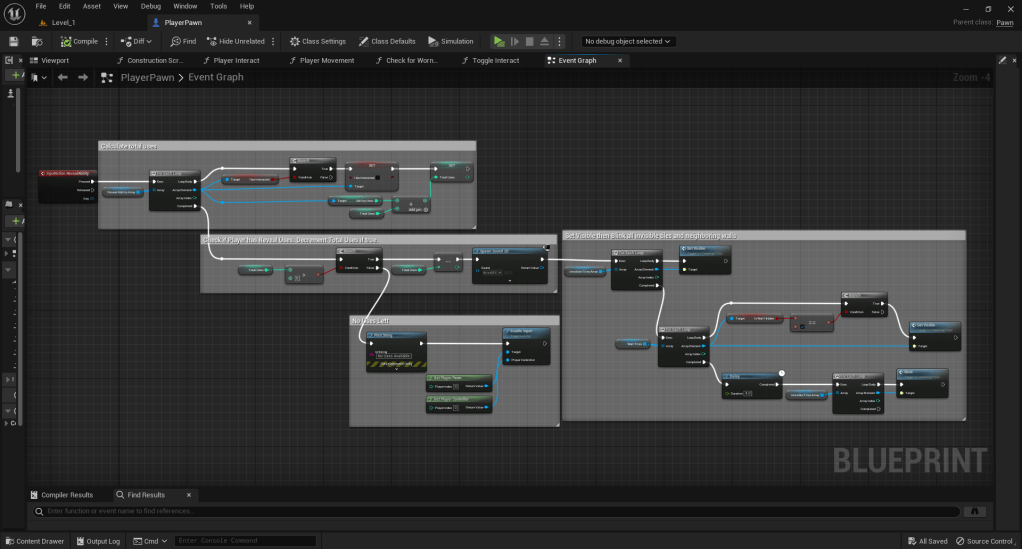Expand the Print String node options
Screen dimensions: 1022x549
(x=397, y=368)
